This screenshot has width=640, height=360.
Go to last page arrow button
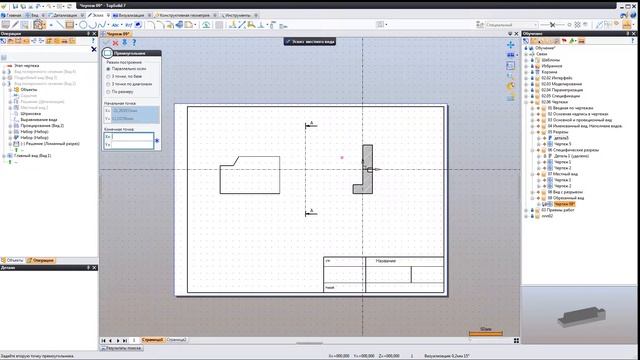(x=125, y=340)
